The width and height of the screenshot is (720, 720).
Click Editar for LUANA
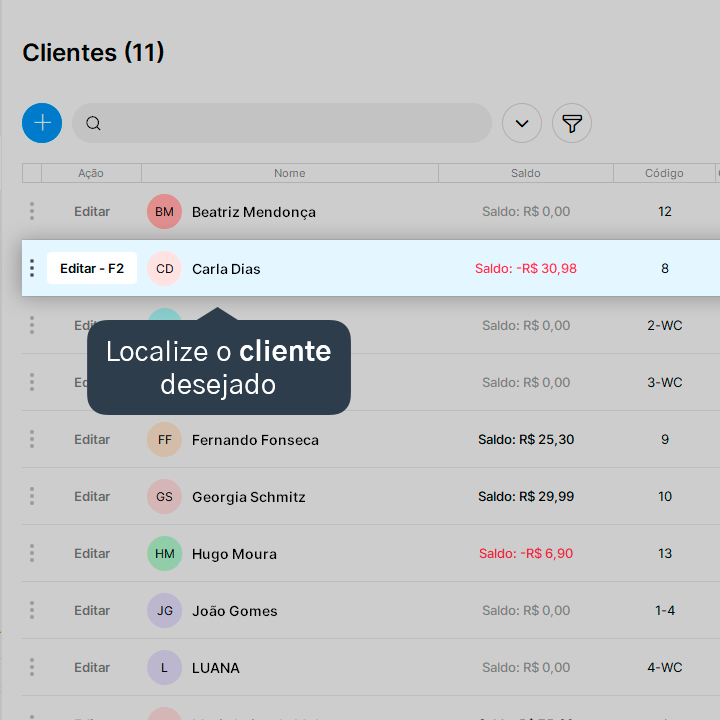92,667
